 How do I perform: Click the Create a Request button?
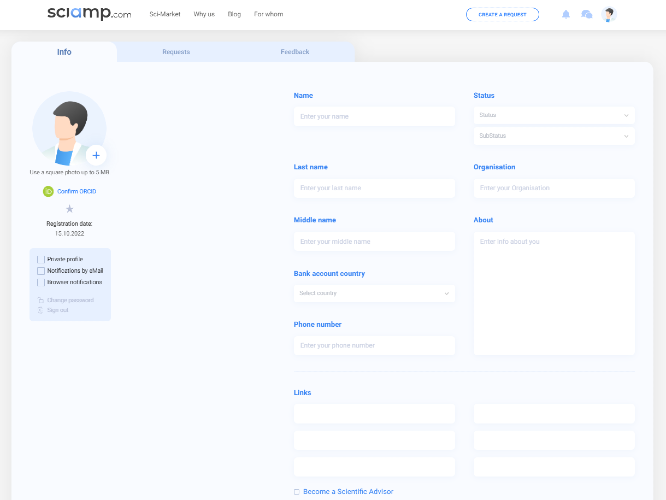coord(502,14)
